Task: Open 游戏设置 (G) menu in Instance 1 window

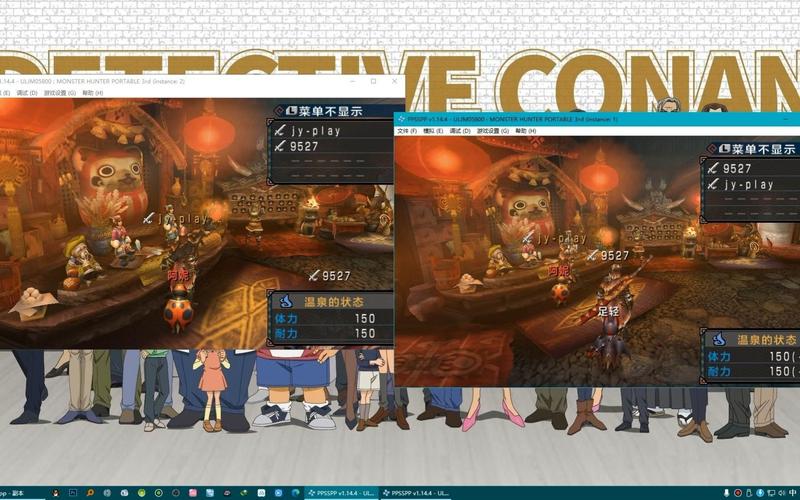Action: coord(493,131)
